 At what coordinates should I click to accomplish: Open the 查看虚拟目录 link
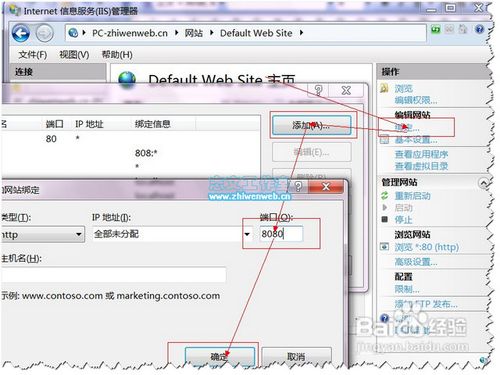pyautogui.click(x=421, y=166)
